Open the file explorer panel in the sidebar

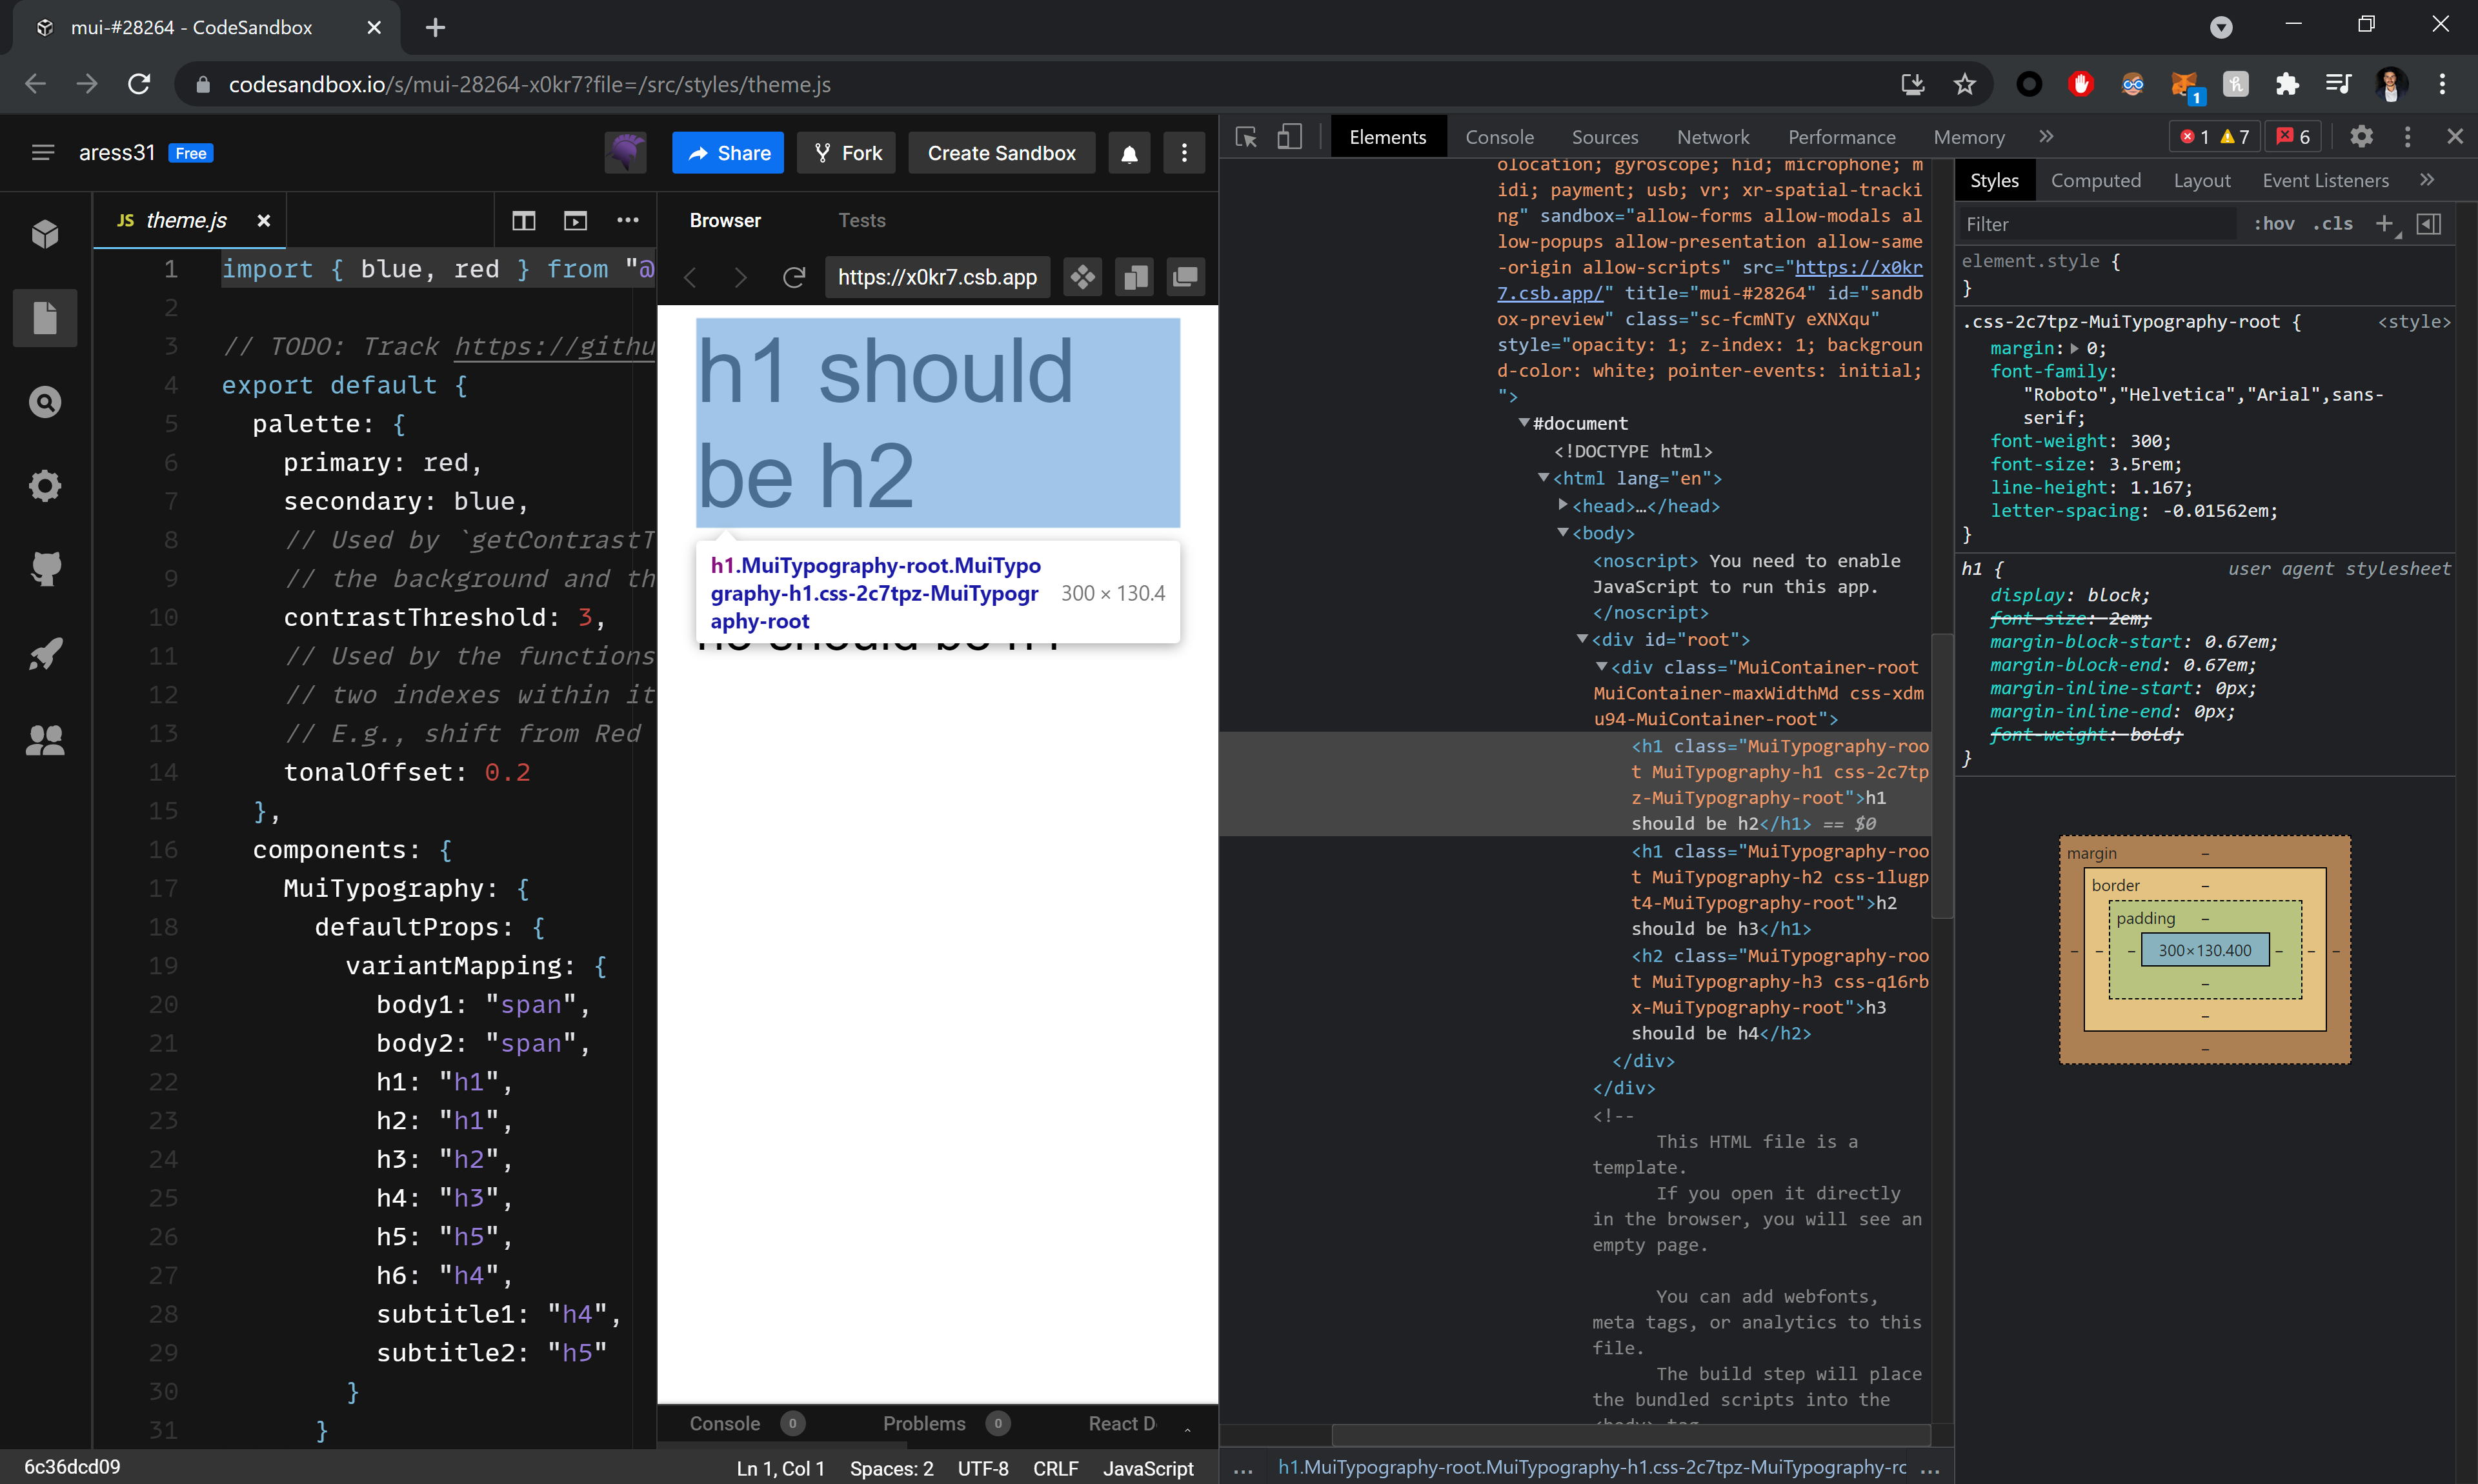(x=45, y=318)
